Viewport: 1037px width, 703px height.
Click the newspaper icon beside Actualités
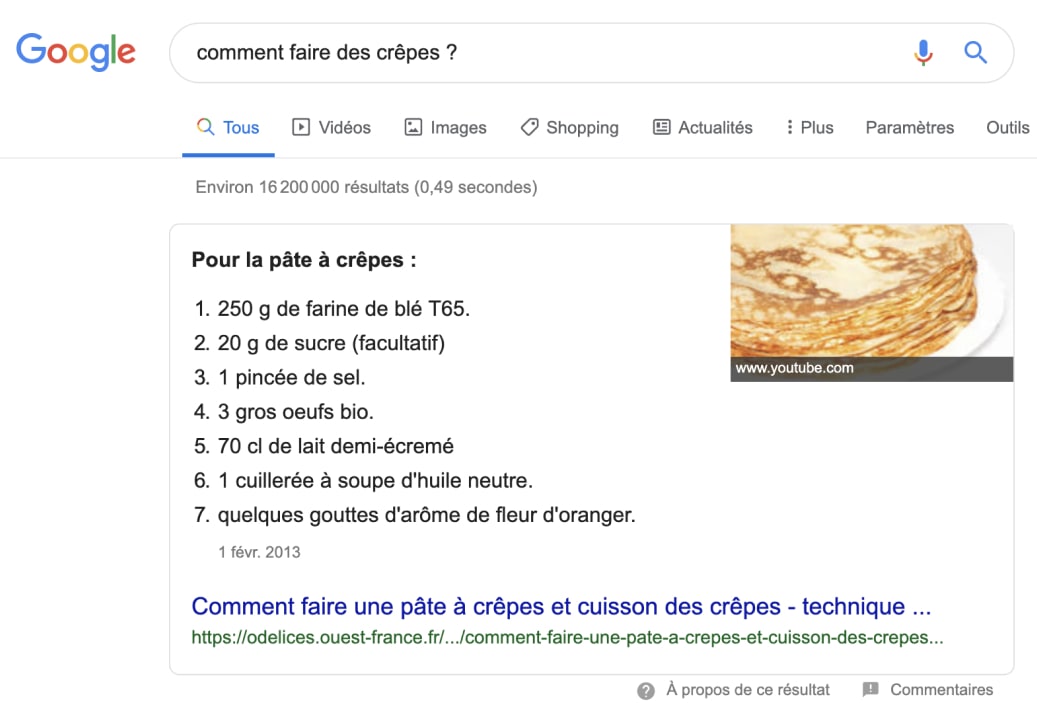tap(661, 127)
